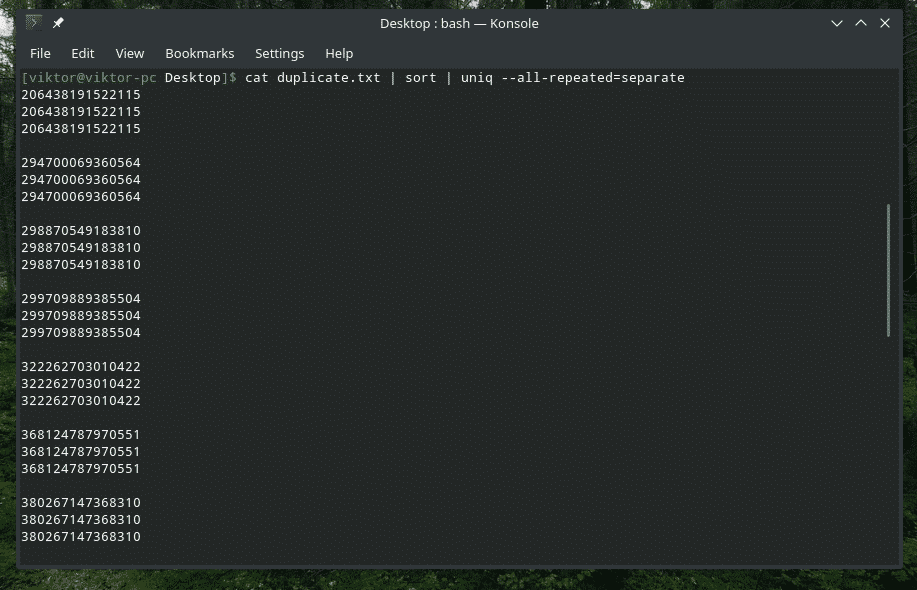Open the Help menu
This screenshot has height=590, width=917.
pyautogui.click(x=339, y=53)
